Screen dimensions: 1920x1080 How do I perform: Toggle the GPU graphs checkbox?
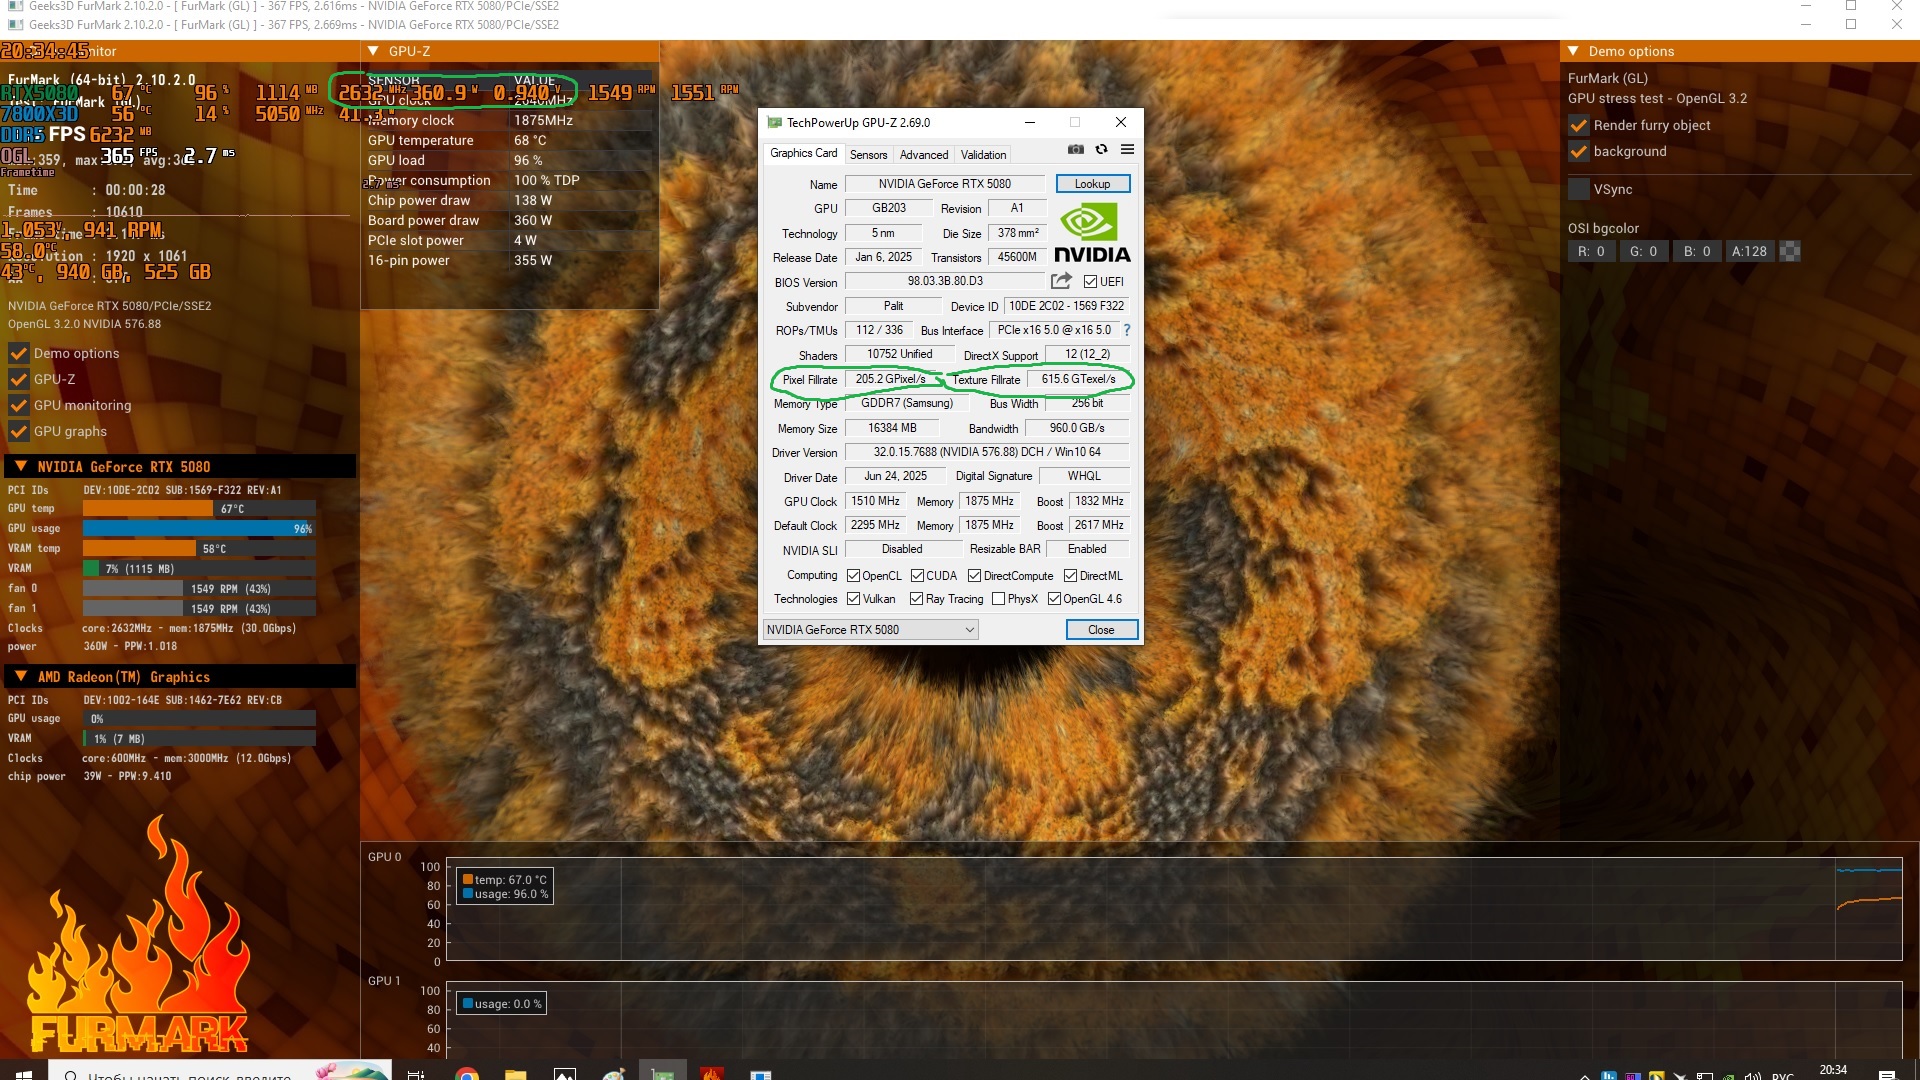coord(18,431)
